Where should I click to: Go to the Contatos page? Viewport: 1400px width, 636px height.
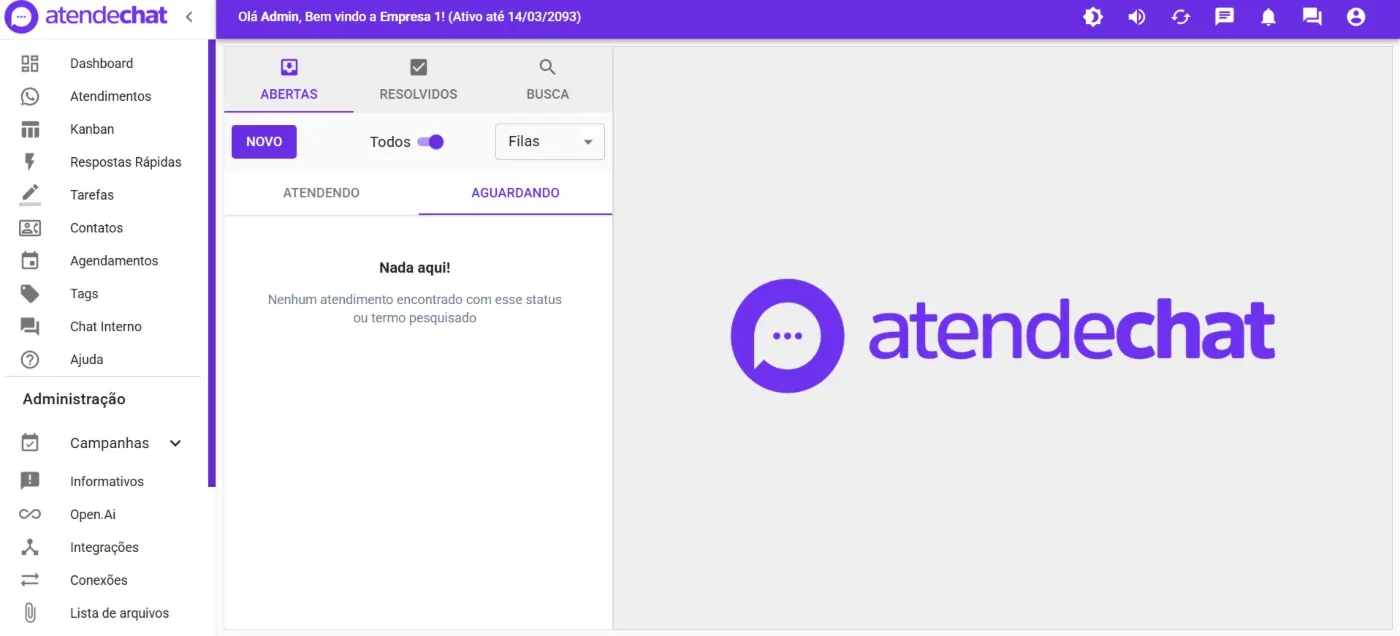[97, 228]
